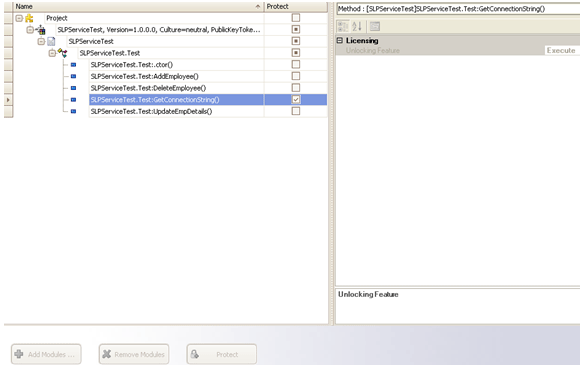Check Protect box for .ctor() method
This screenshot has width=583, height=369.
click(x=296, y=64)
